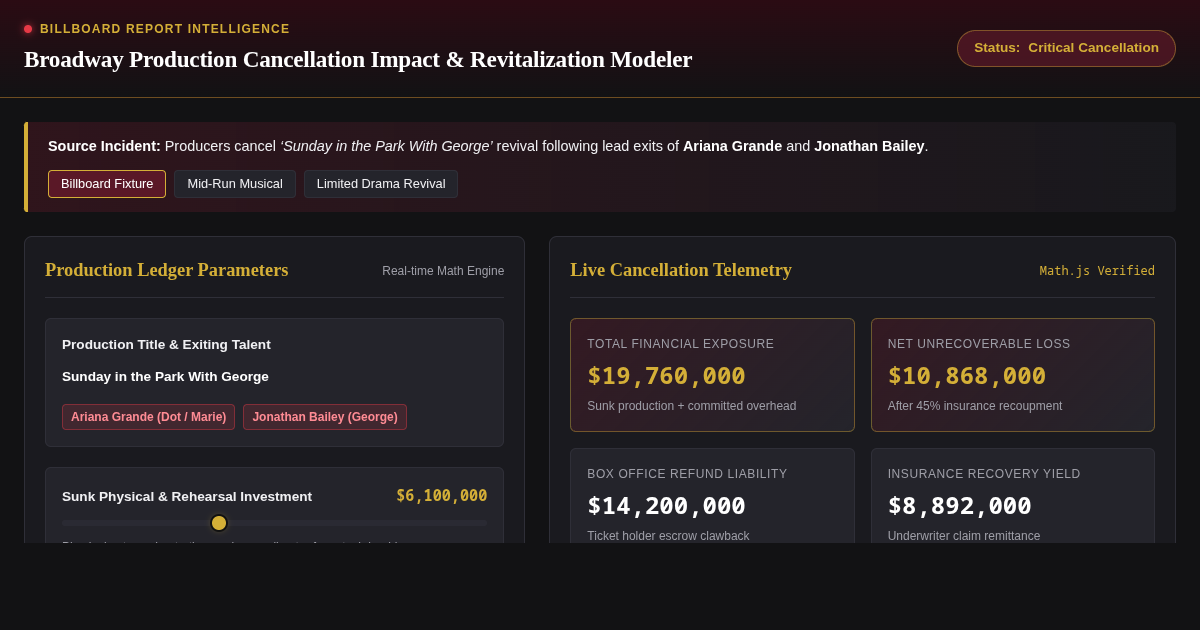The image size is (1200, 630).
Task: Click the Total Financial Exposure value $19,760,000
Action: point(666,376)
